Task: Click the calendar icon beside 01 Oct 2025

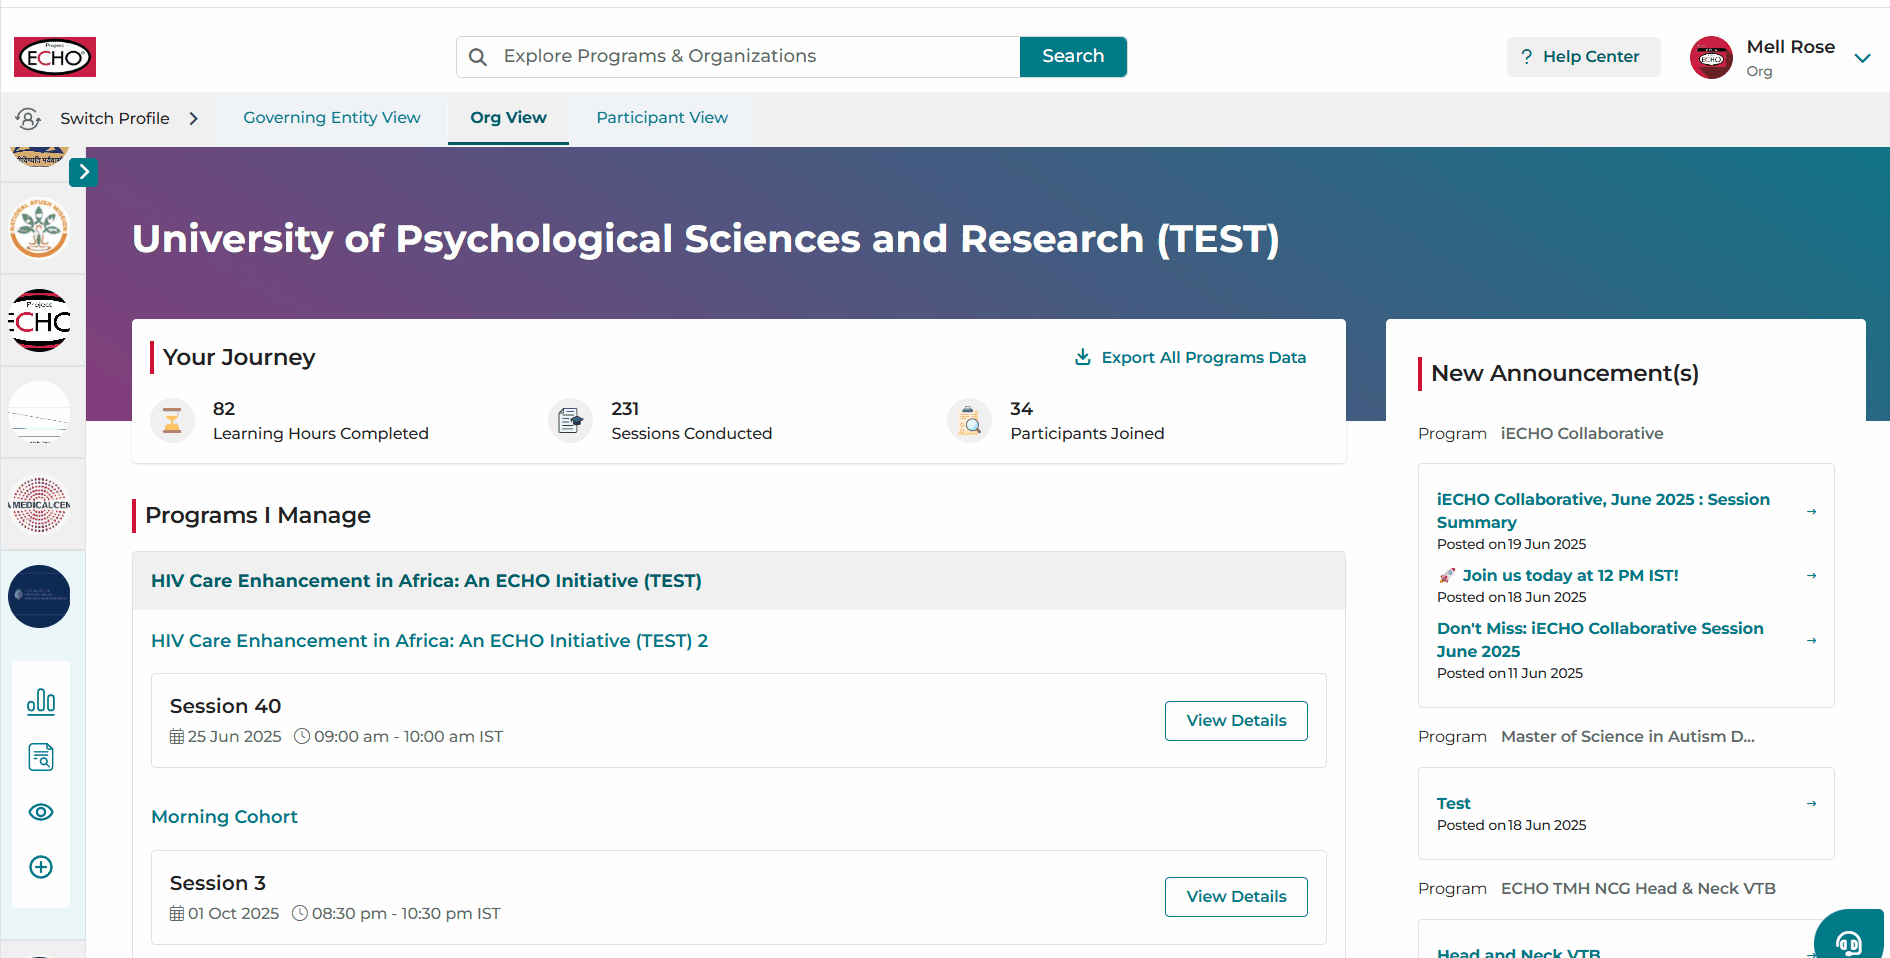Action: [177, 914]
